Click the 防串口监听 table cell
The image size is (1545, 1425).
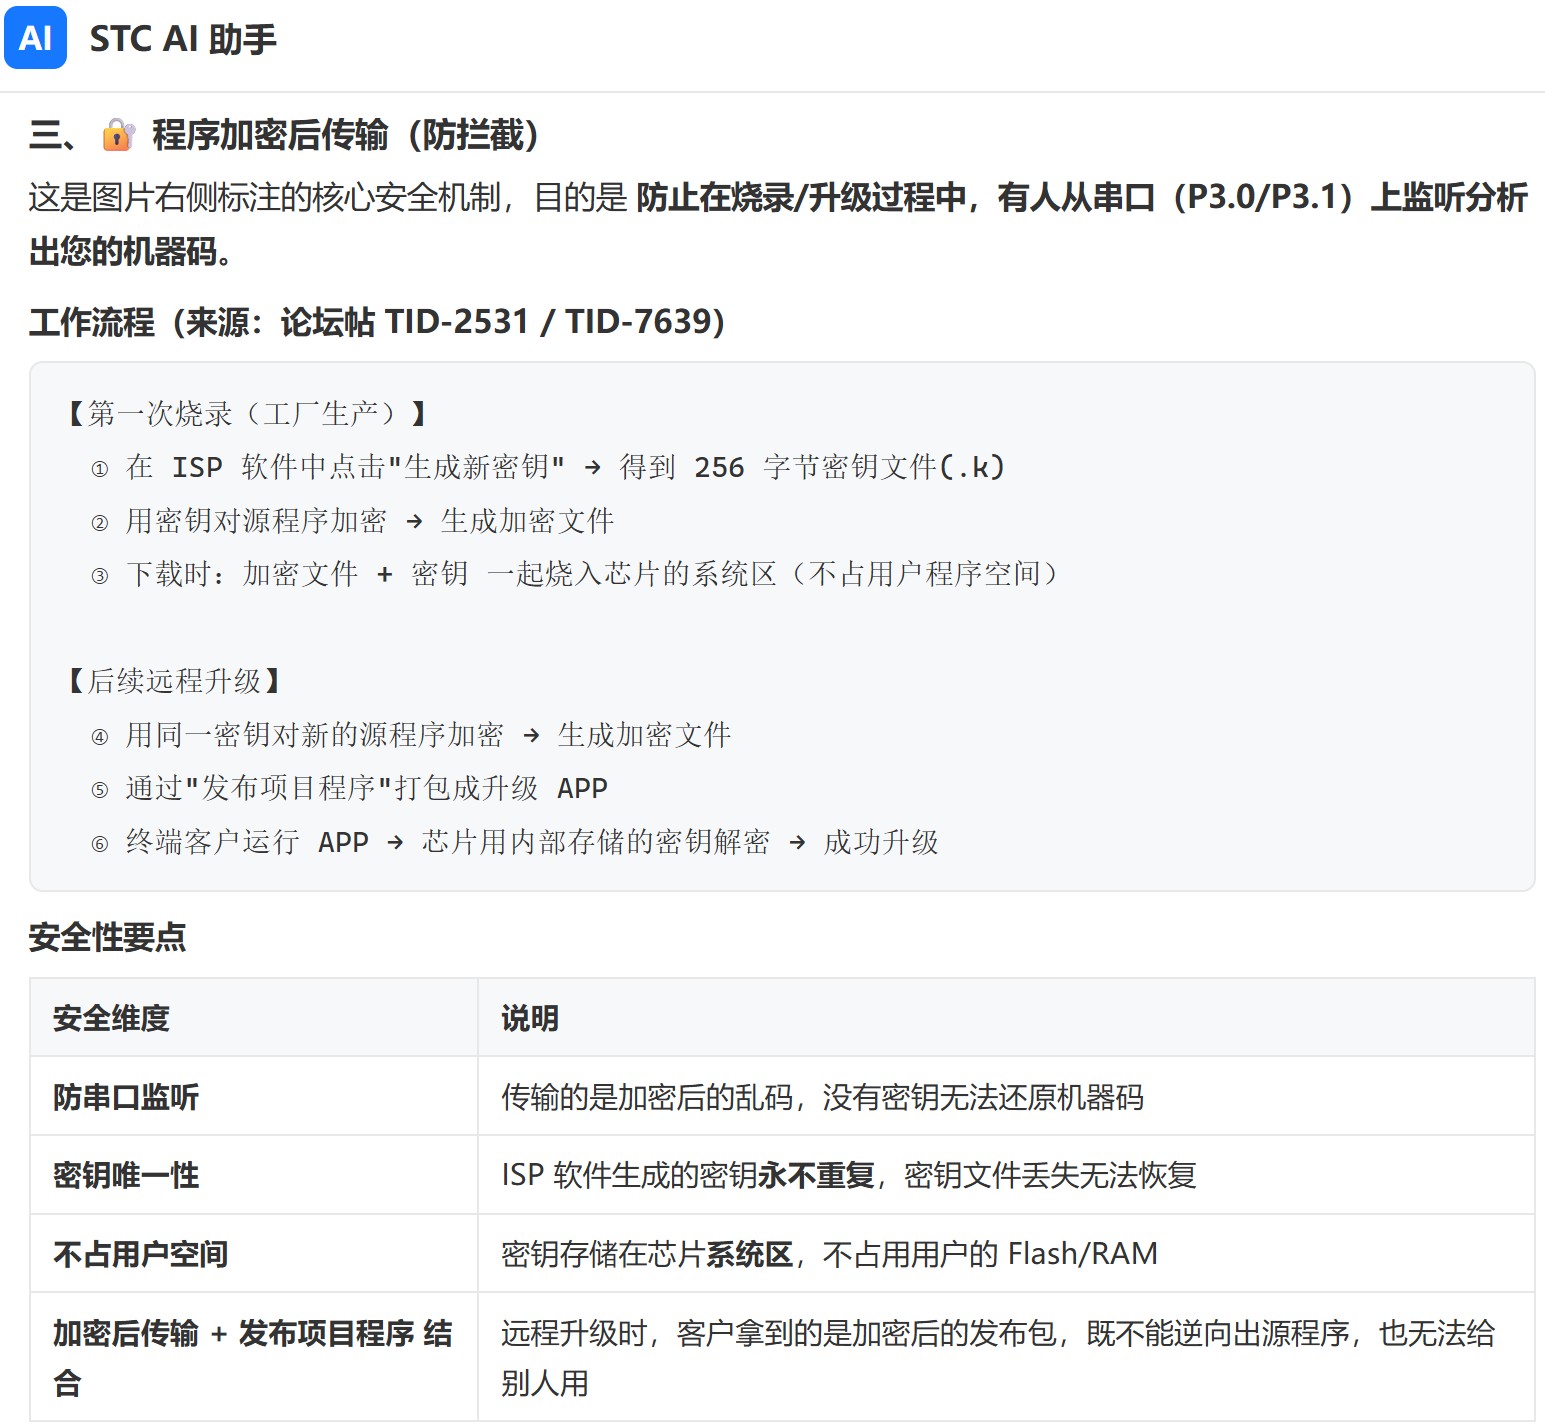point(254,1097)
